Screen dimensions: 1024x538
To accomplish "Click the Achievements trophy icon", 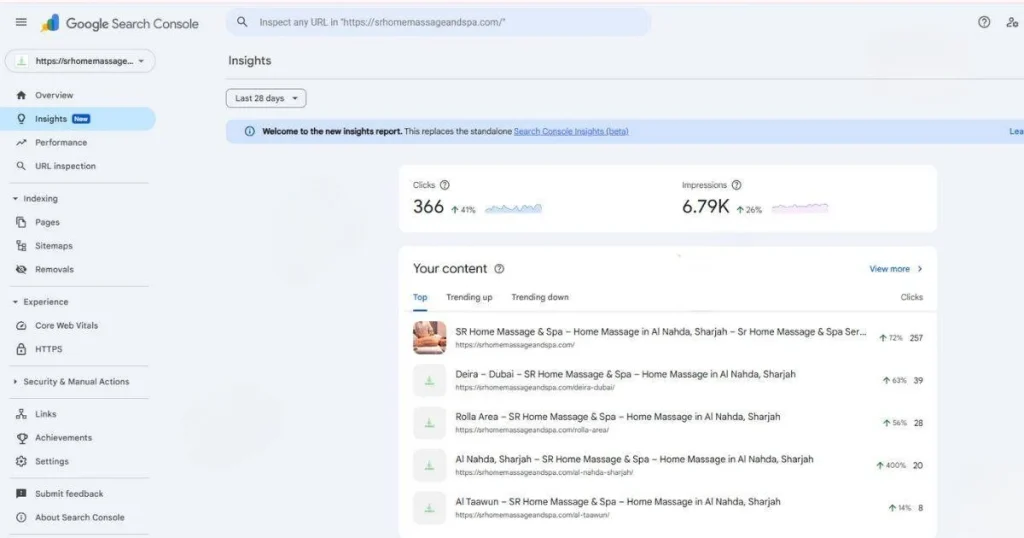I will pyautogui.click(x=22, y=438).
